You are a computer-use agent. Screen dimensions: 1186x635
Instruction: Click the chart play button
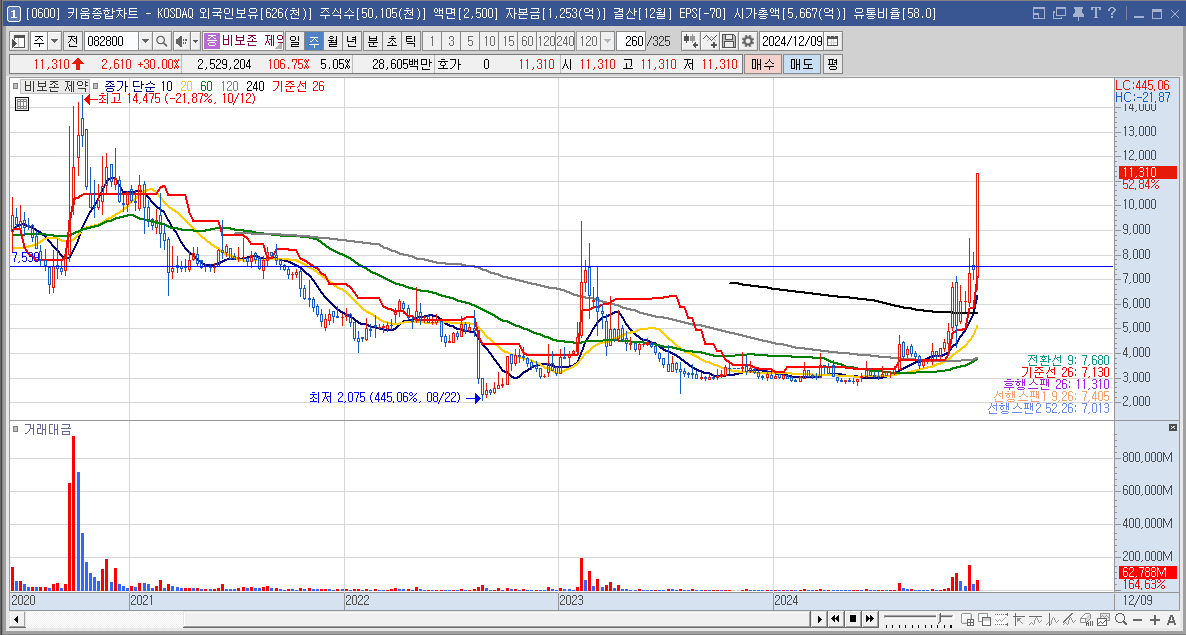(x=820, y=619)
